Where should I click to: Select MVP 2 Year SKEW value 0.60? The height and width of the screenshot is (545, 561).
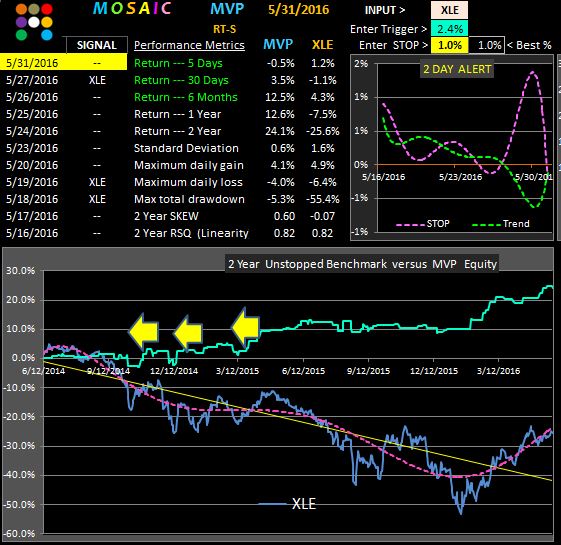click(284, 216)
